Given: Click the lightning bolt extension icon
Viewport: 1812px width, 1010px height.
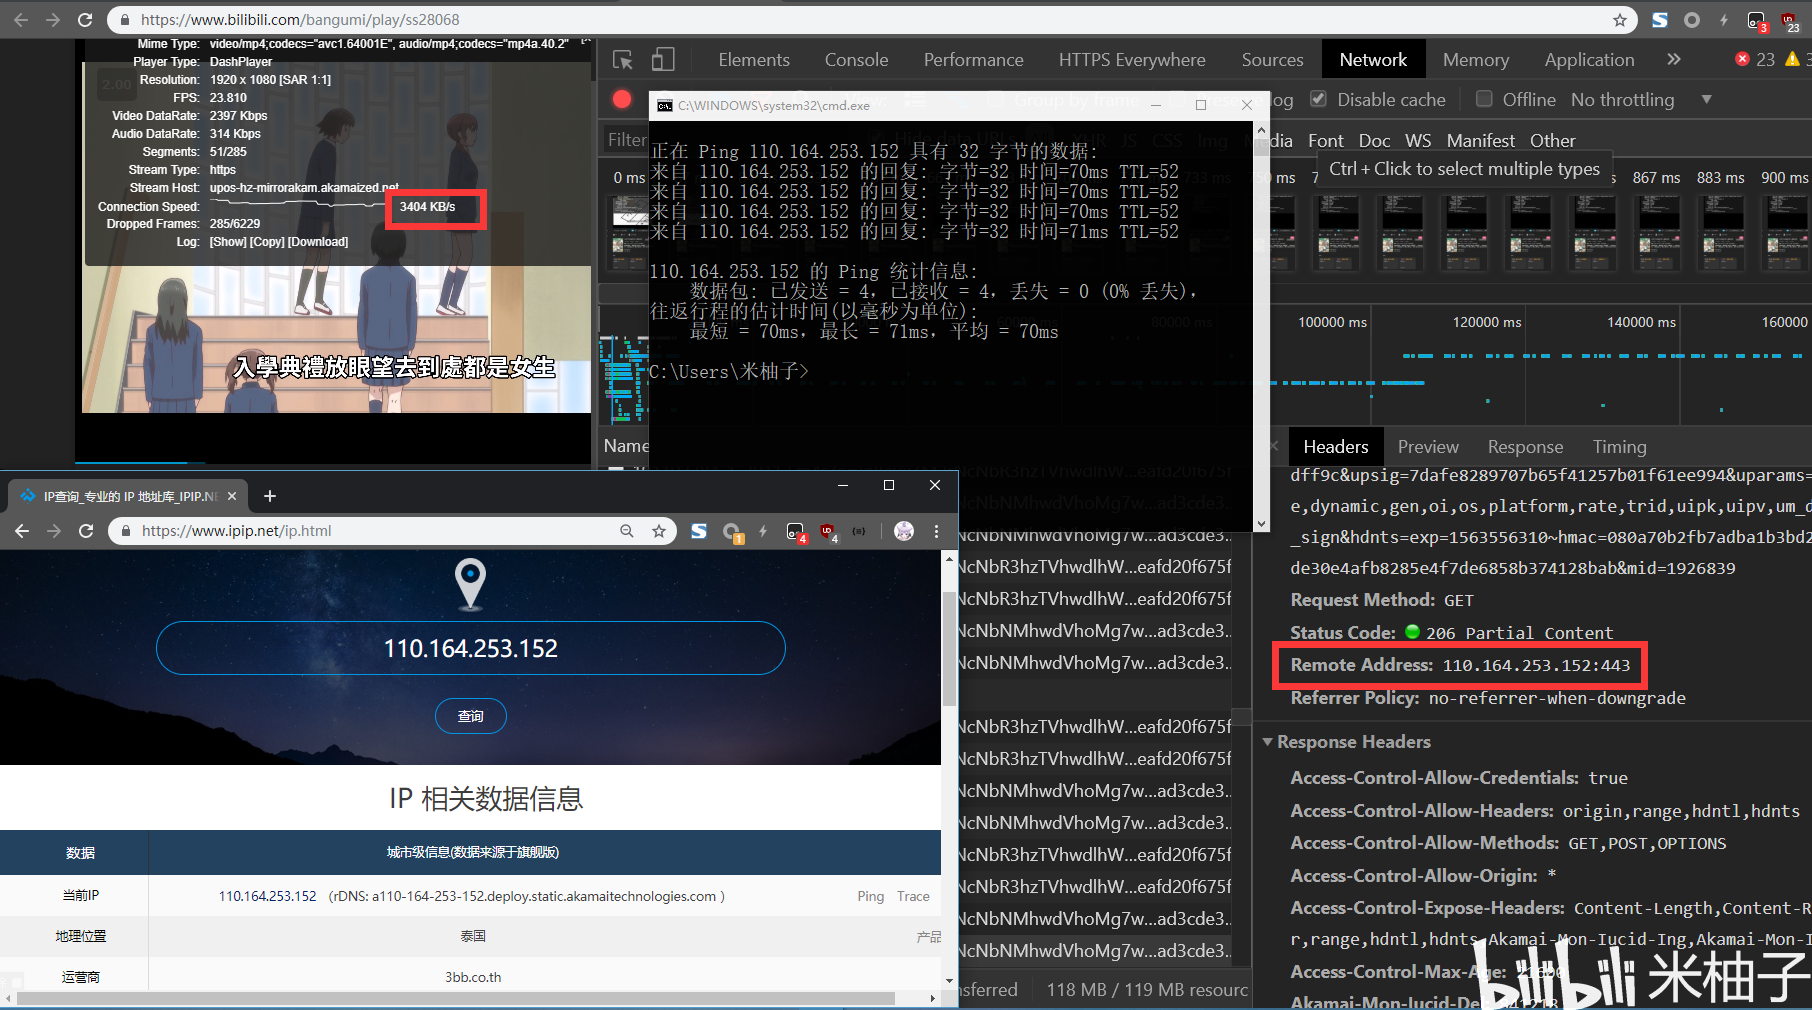Looking at the screenshot, I should tap(763, 531).
